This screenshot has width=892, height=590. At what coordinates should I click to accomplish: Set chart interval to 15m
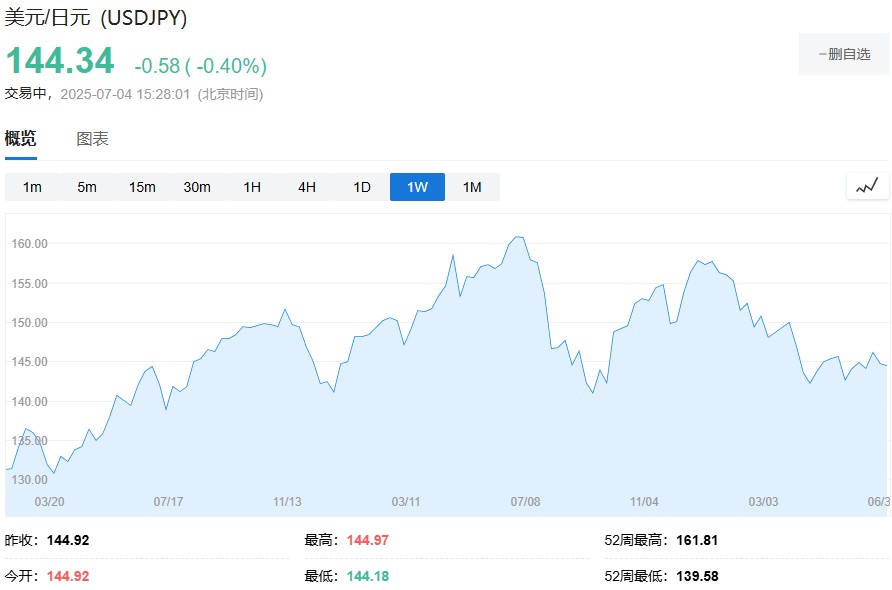coord(142,187)
